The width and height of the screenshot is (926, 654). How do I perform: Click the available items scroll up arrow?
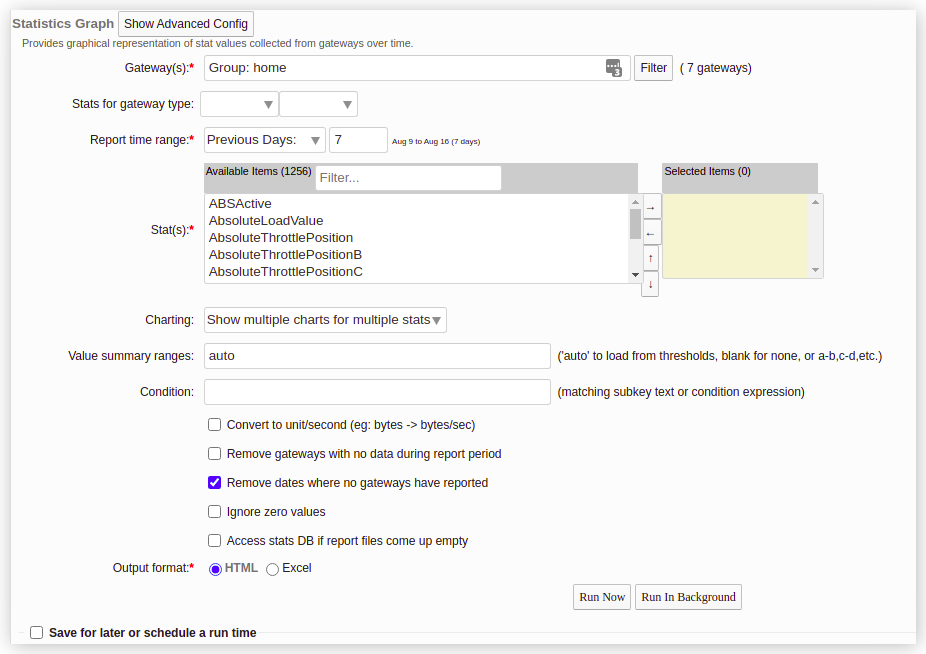635,203
